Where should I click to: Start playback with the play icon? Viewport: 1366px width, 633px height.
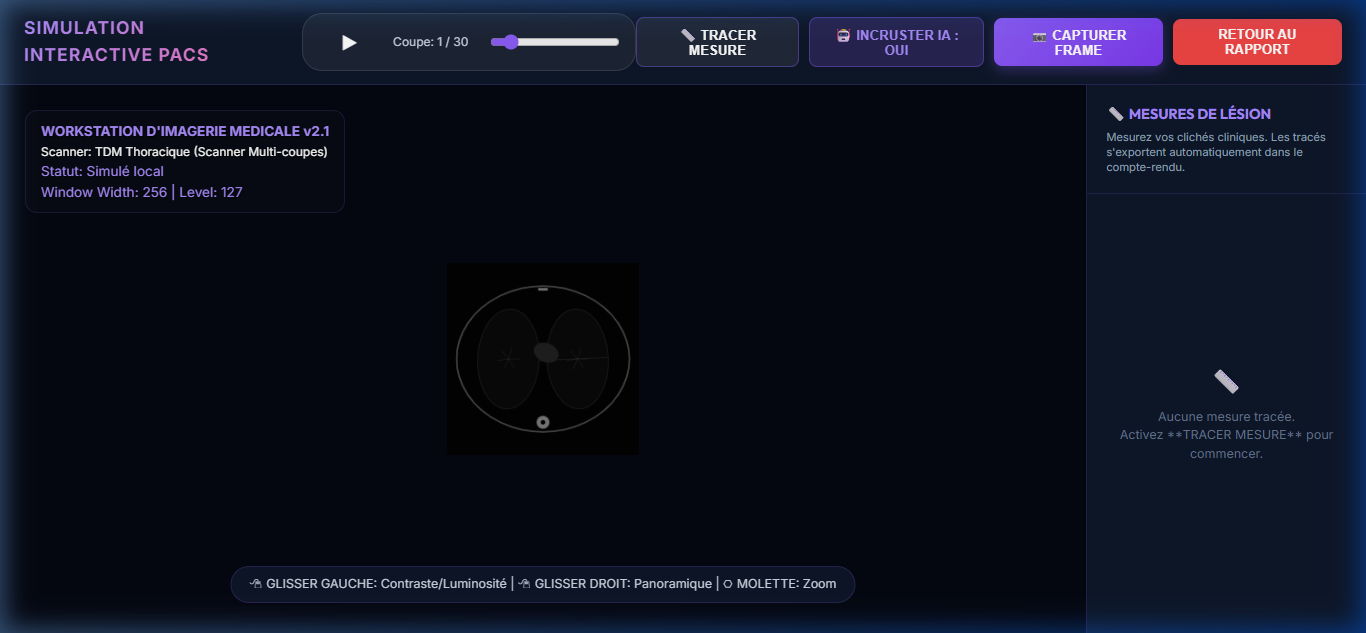349,42
